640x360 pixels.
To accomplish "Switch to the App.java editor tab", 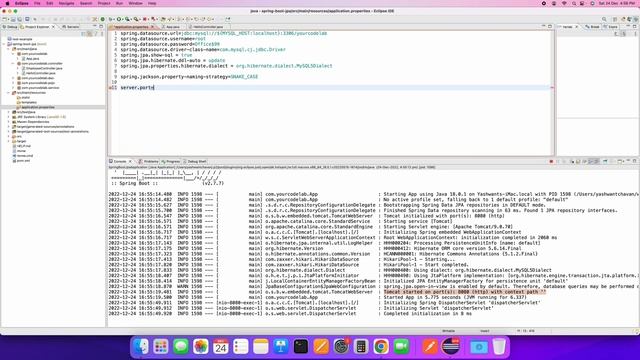I will point(173,27).
